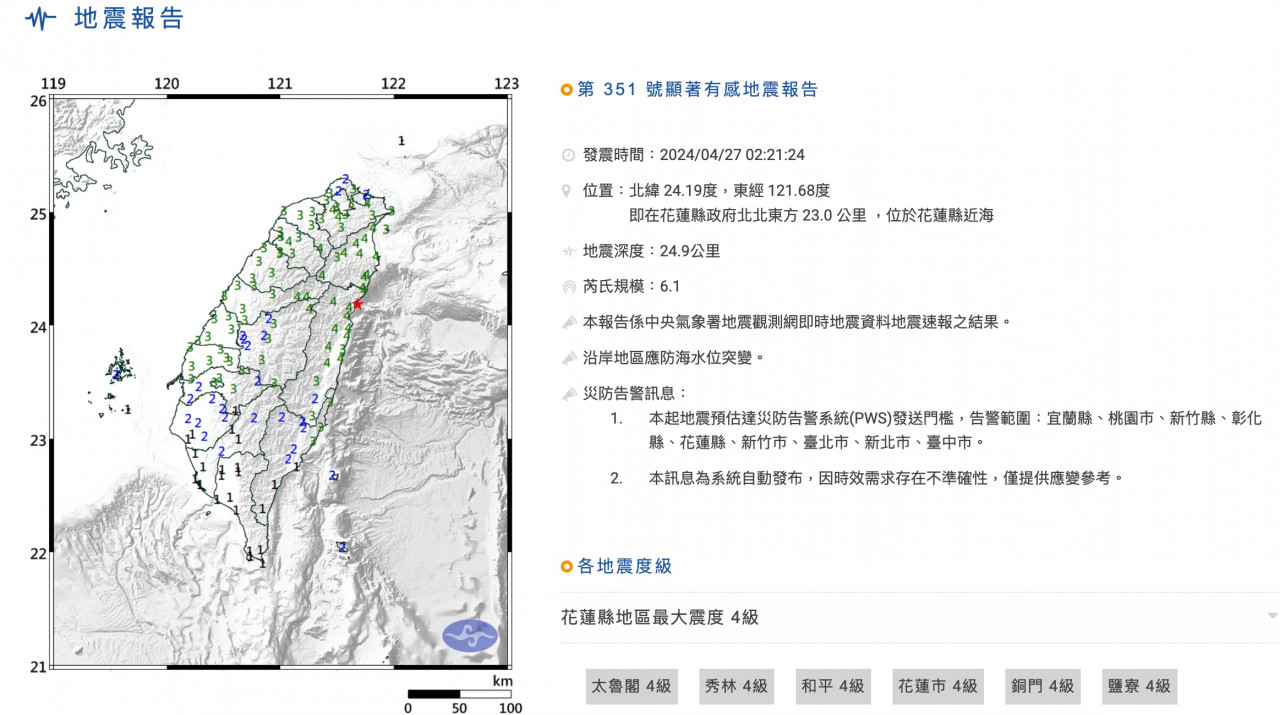Open the 第 351 號顯著有感地震報告 title
This screenshot has height=715, width=1280.
tap(697, 90)
